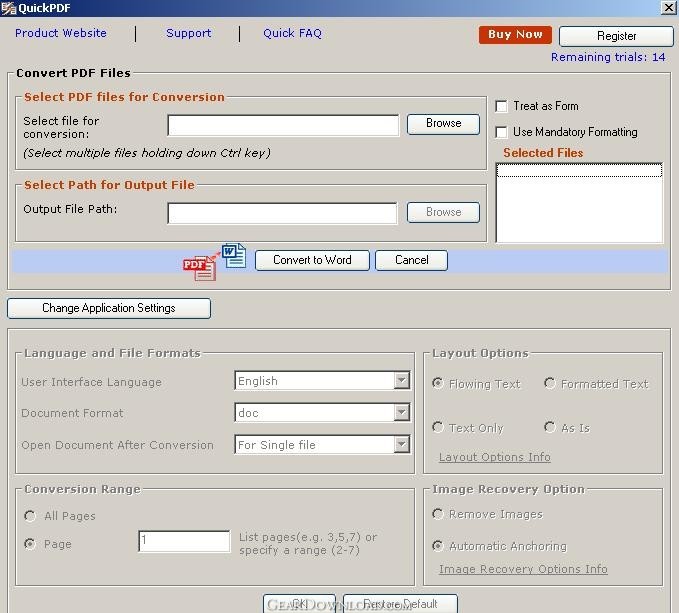Expand the User Interface Language dropdown
The height and width of the screenshot is (613, 679).
[402, 381]
